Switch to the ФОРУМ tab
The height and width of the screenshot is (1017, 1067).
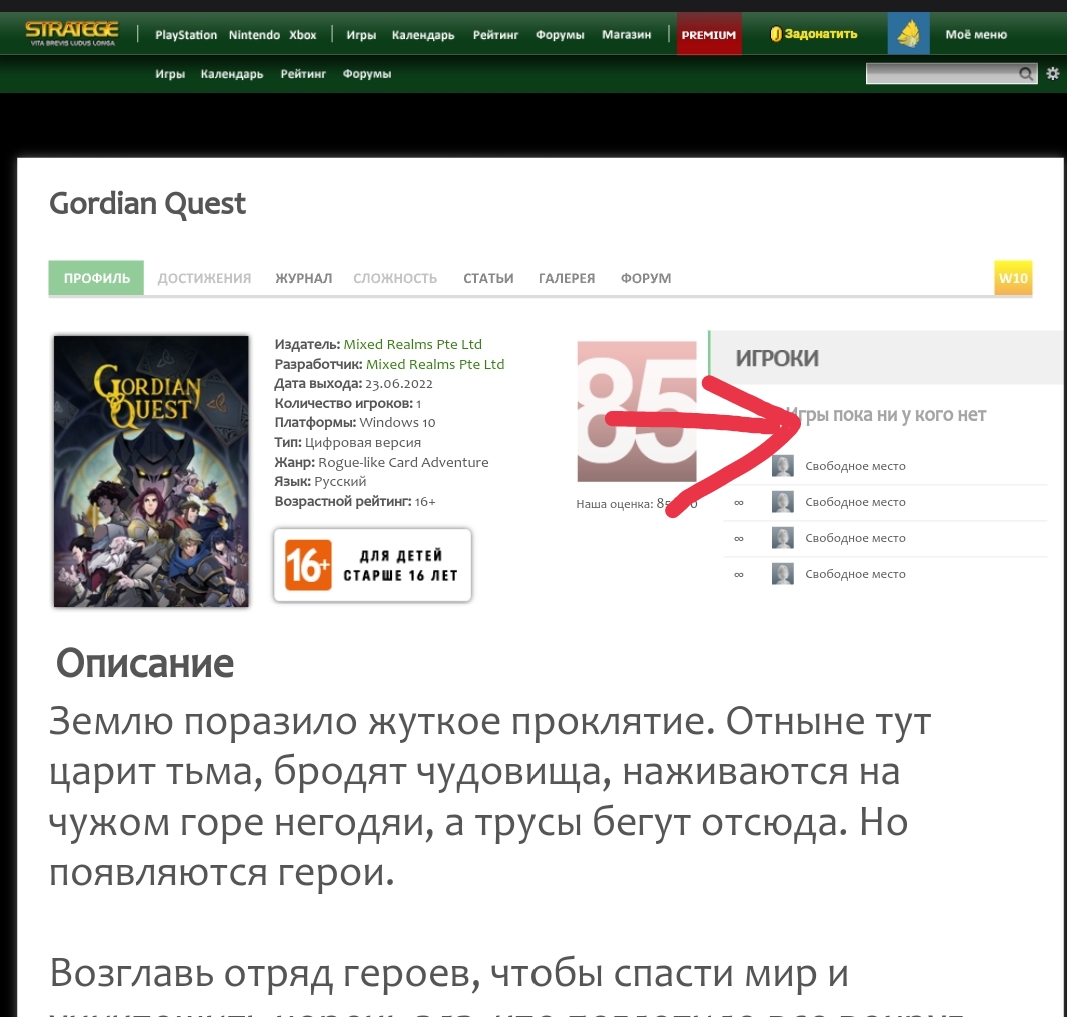[x=646, y=278]
